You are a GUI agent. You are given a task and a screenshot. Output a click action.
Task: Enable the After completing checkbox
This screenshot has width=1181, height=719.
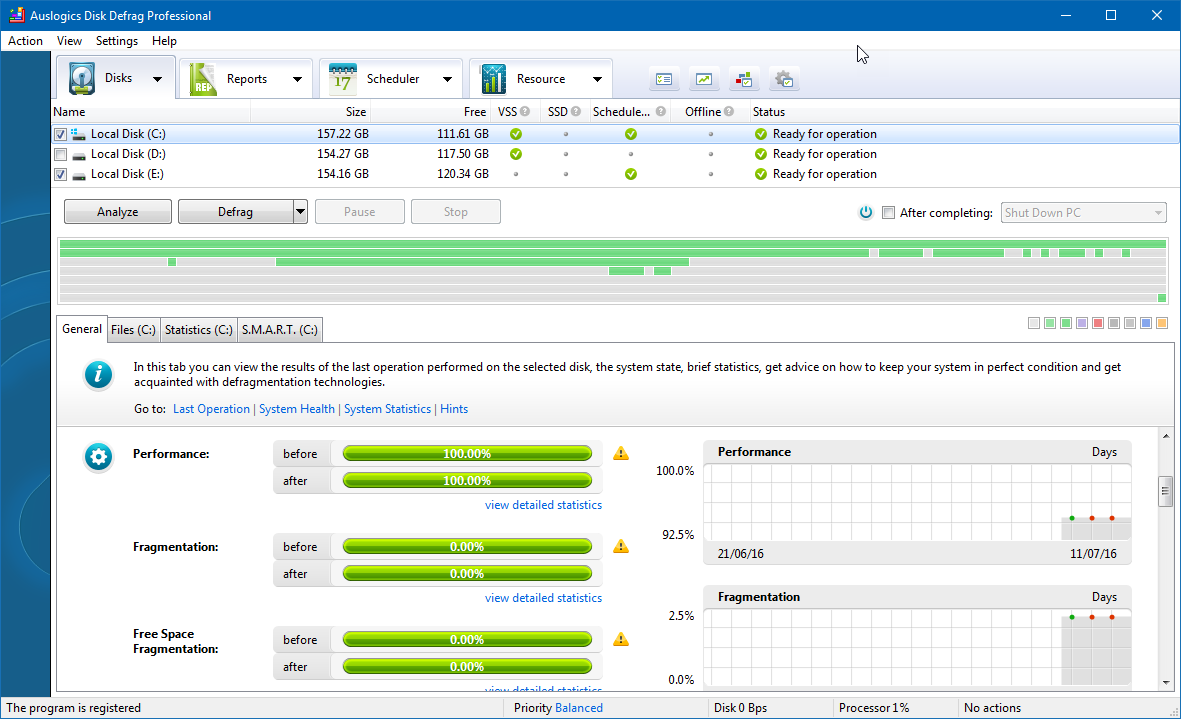tap(888, 212)
